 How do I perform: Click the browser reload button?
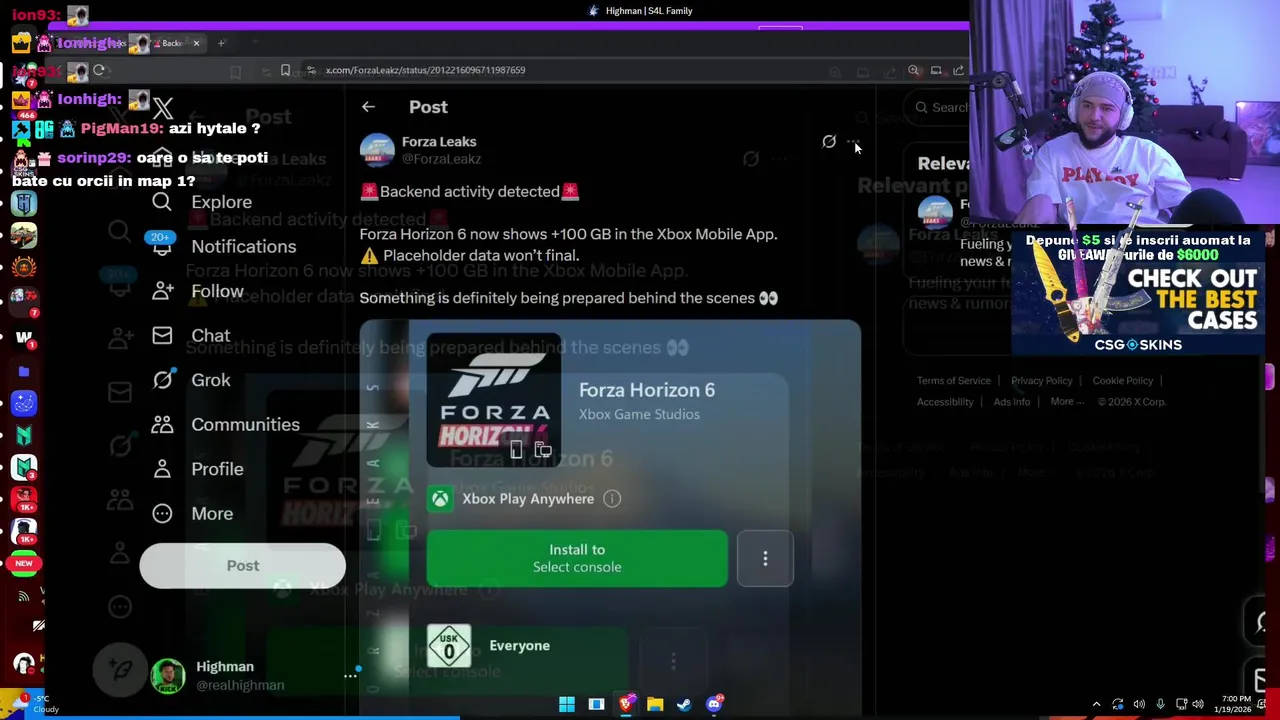99,70
